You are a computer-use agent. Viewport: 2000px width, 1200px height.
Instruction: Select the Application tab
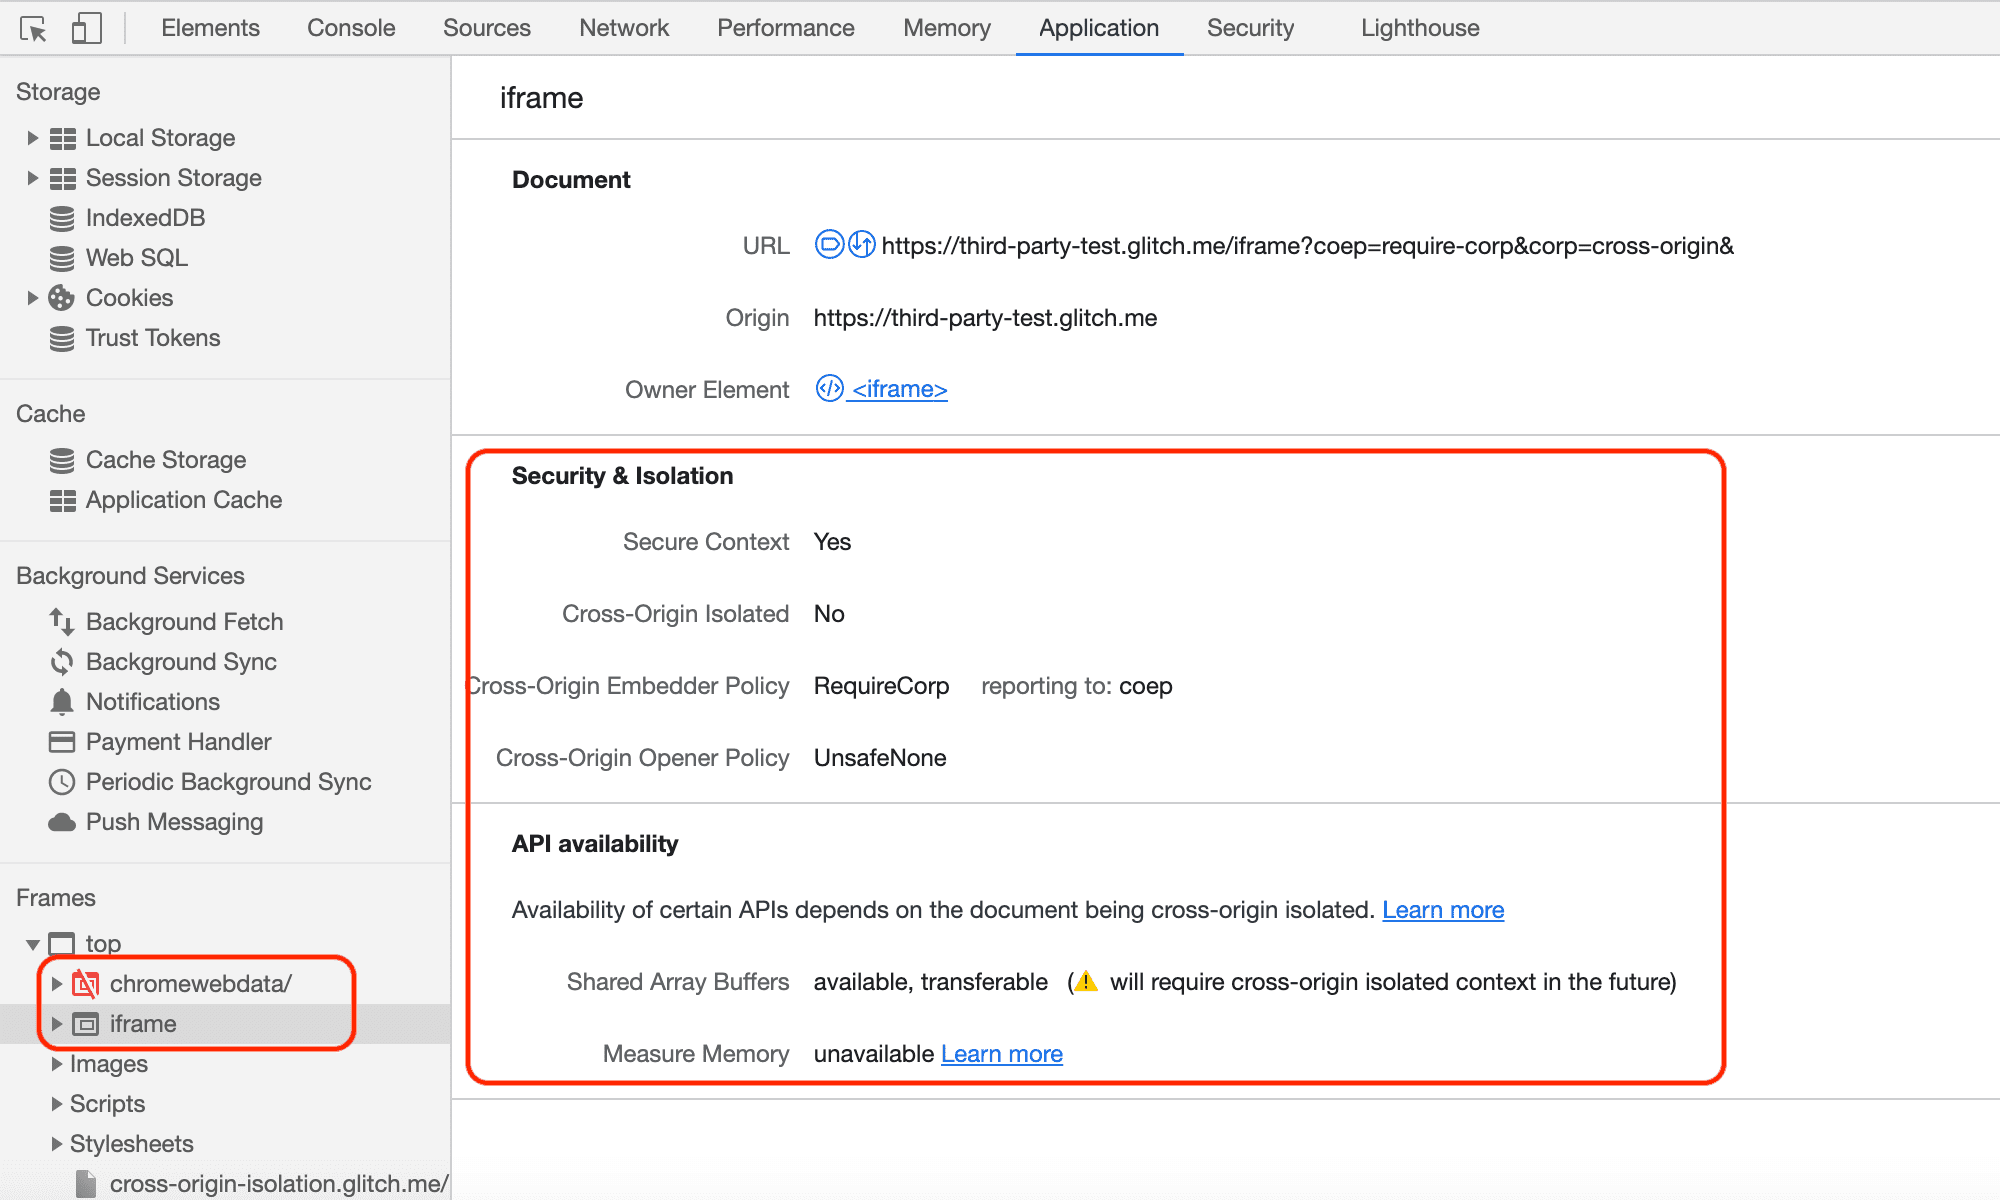click(x=1097, y=26)
